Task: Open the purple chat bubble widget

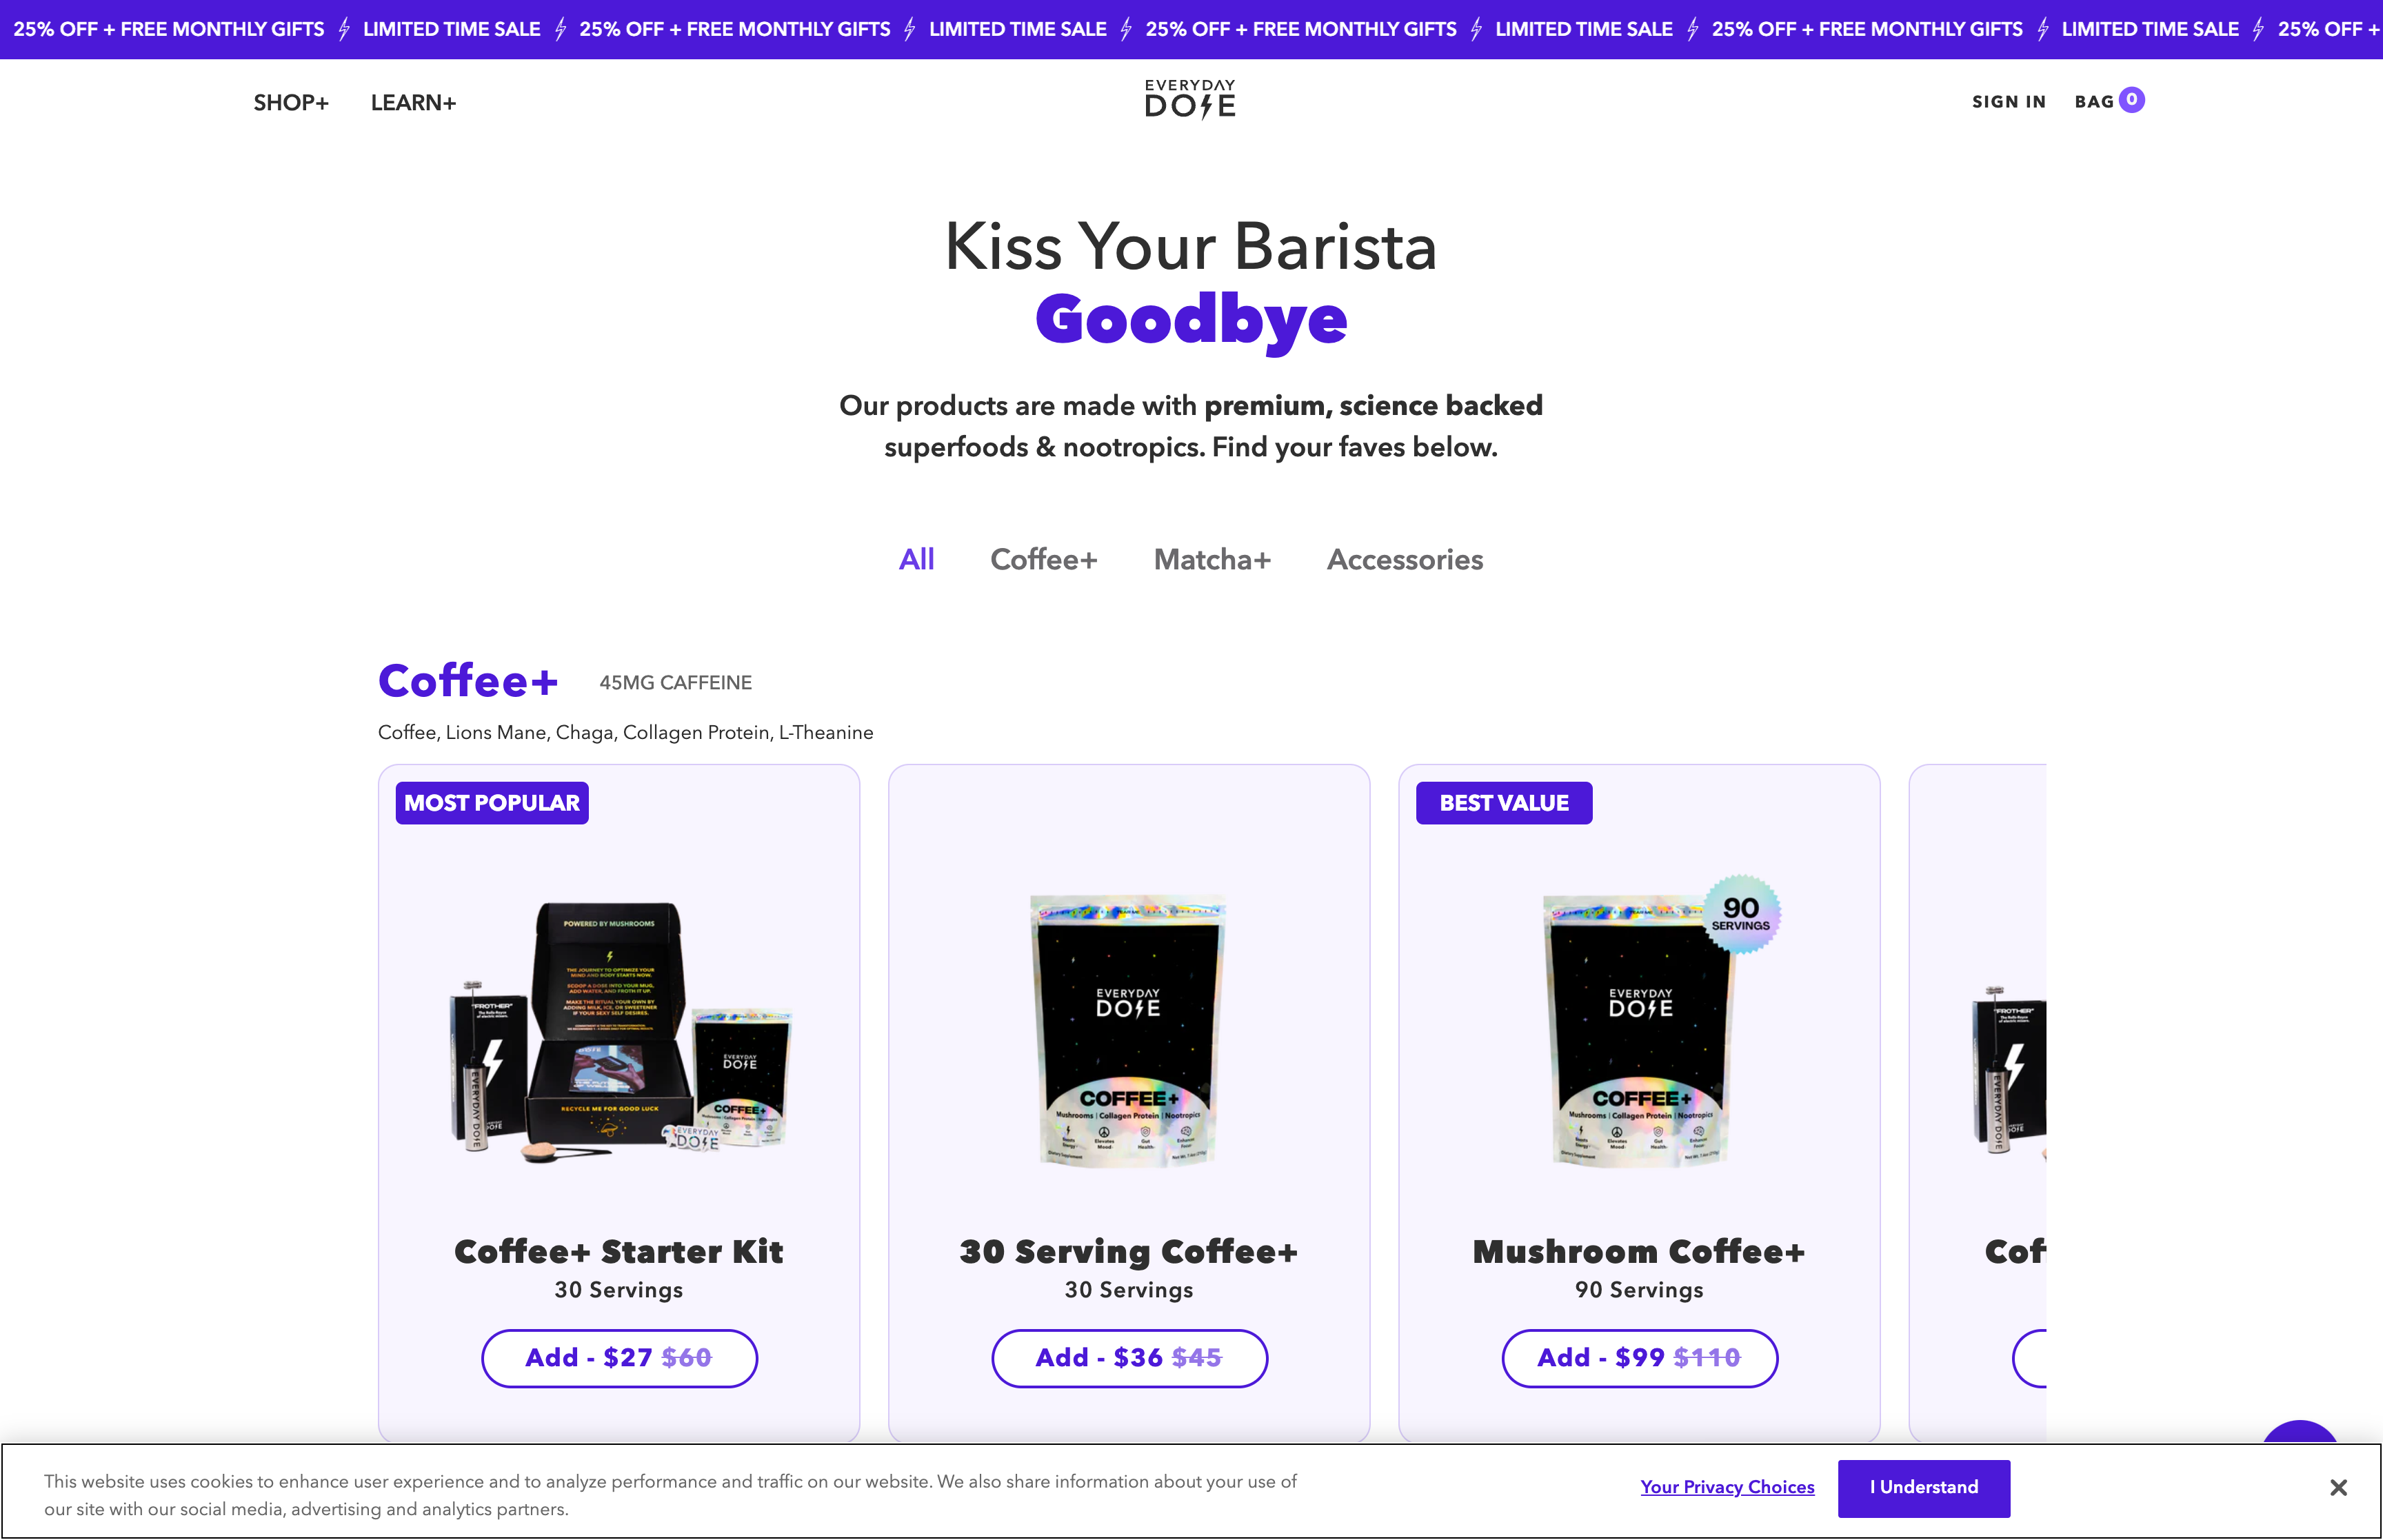Action: coord(2300,1432)
